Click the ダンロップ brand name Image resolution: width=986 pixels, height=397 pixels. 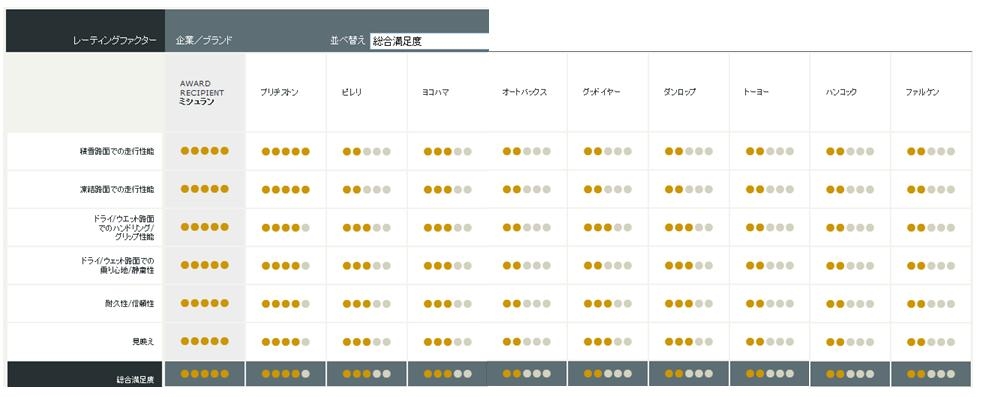[679, 92]
